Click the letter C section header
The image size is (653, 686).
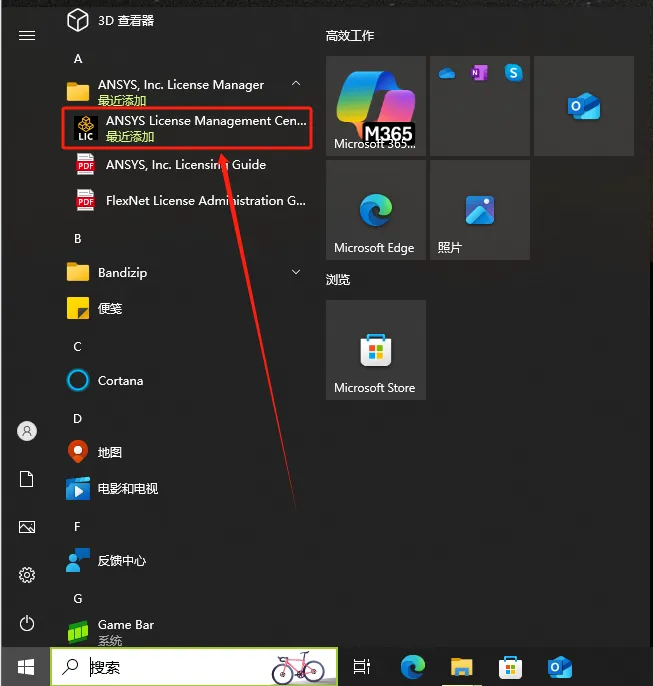(x=77, y=347)
